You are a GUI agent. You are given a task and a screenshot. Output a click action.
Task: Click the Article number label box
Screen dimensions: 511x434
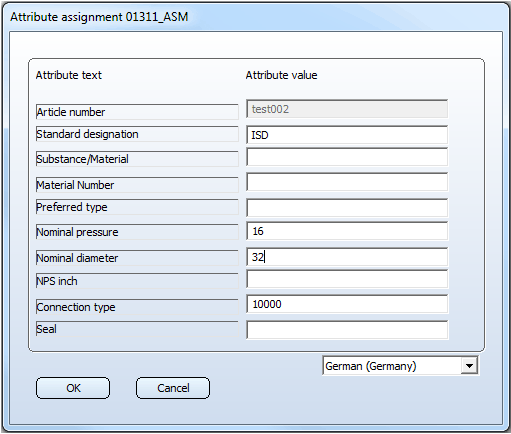coord(137,112)
